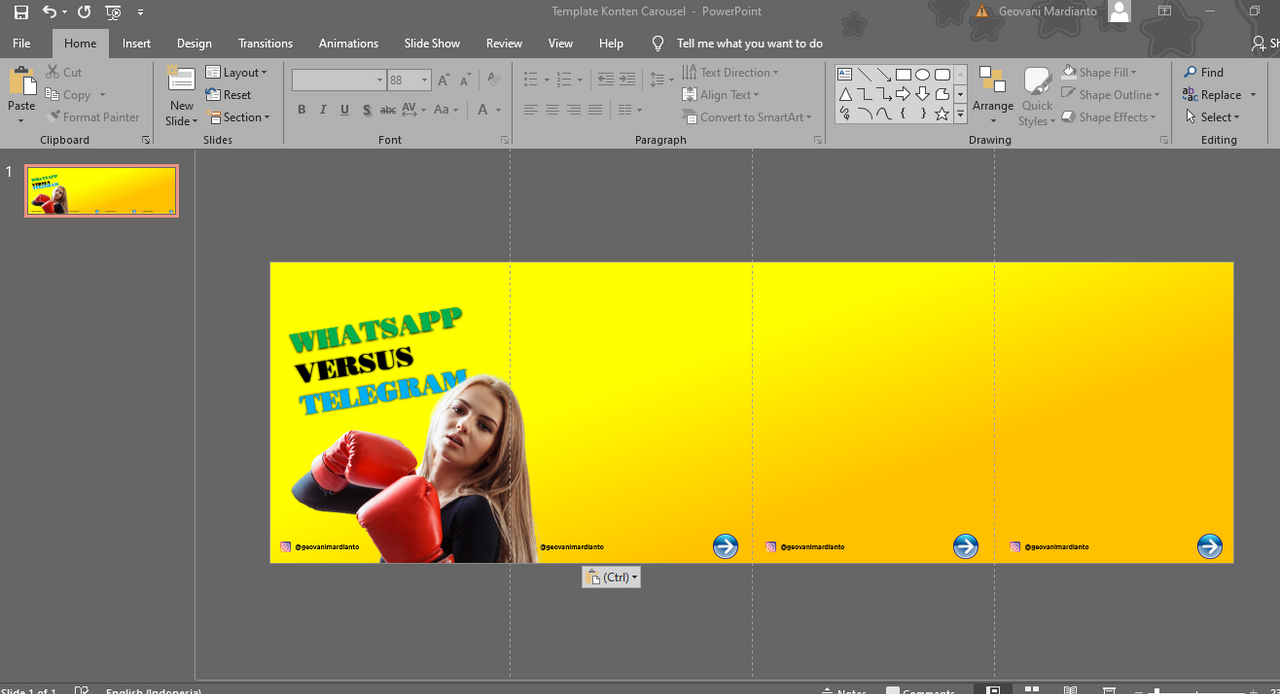This screenshot has height=694, width=1280.
Task: Go to the Slide Show tab
Action: click(432, 43)
